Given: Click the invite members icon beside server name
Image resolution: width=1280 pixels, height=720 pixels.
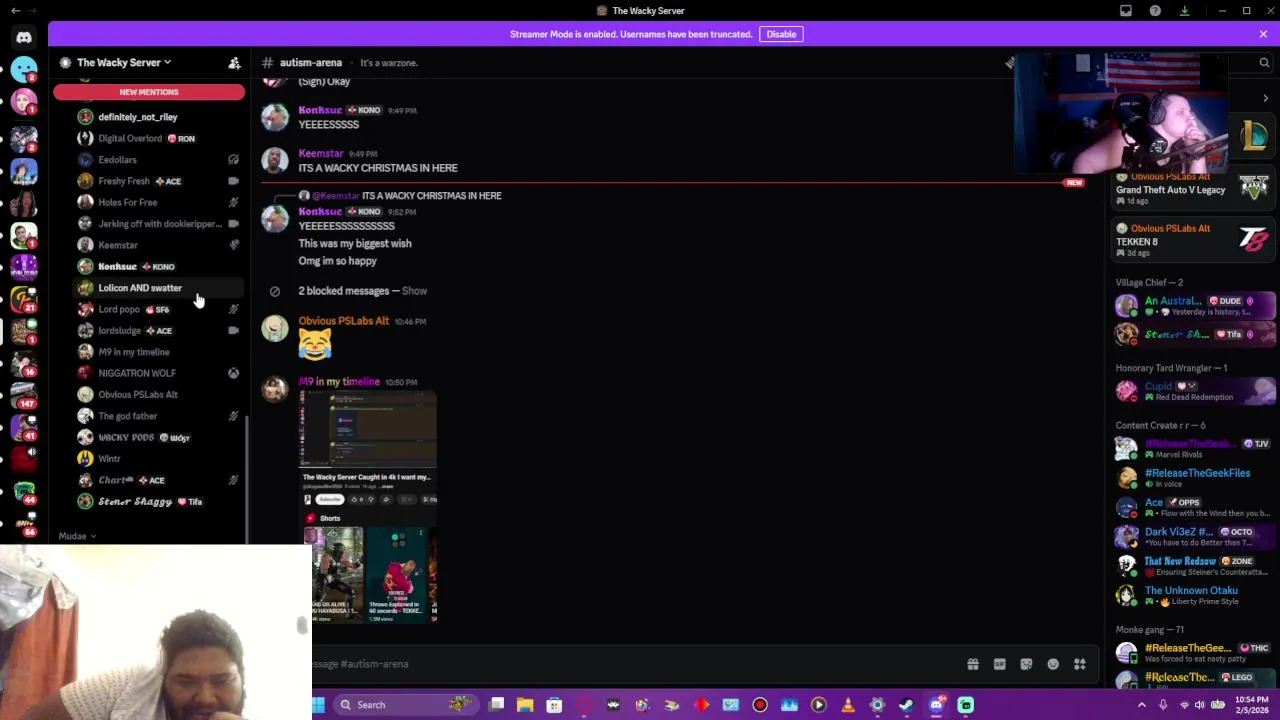Looking at the screenshot, I should [234, 63].
